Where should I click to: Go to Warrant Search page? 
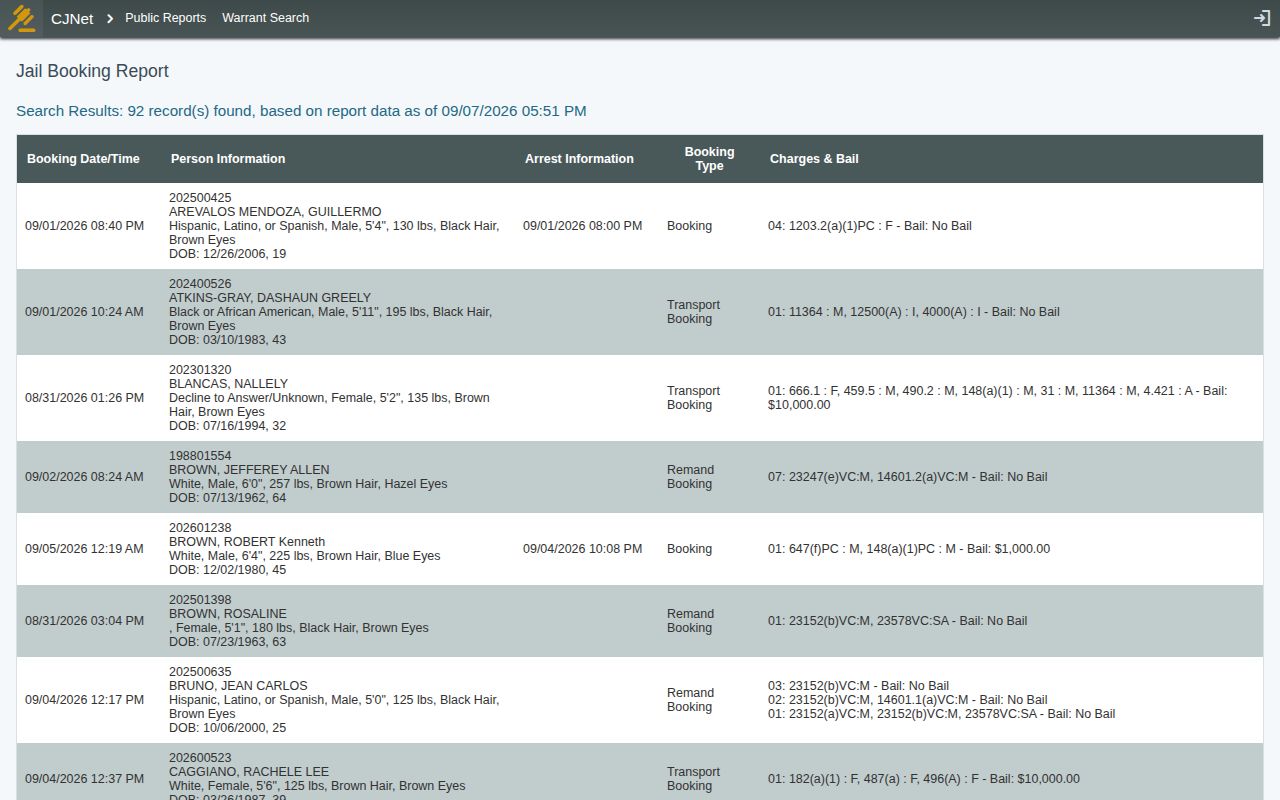[265, 18]
